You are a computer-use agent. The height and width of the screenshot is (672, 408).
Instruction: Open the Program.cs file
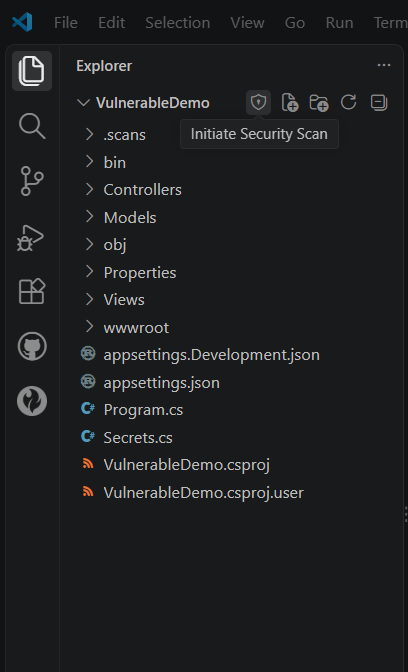pos(143,410)
